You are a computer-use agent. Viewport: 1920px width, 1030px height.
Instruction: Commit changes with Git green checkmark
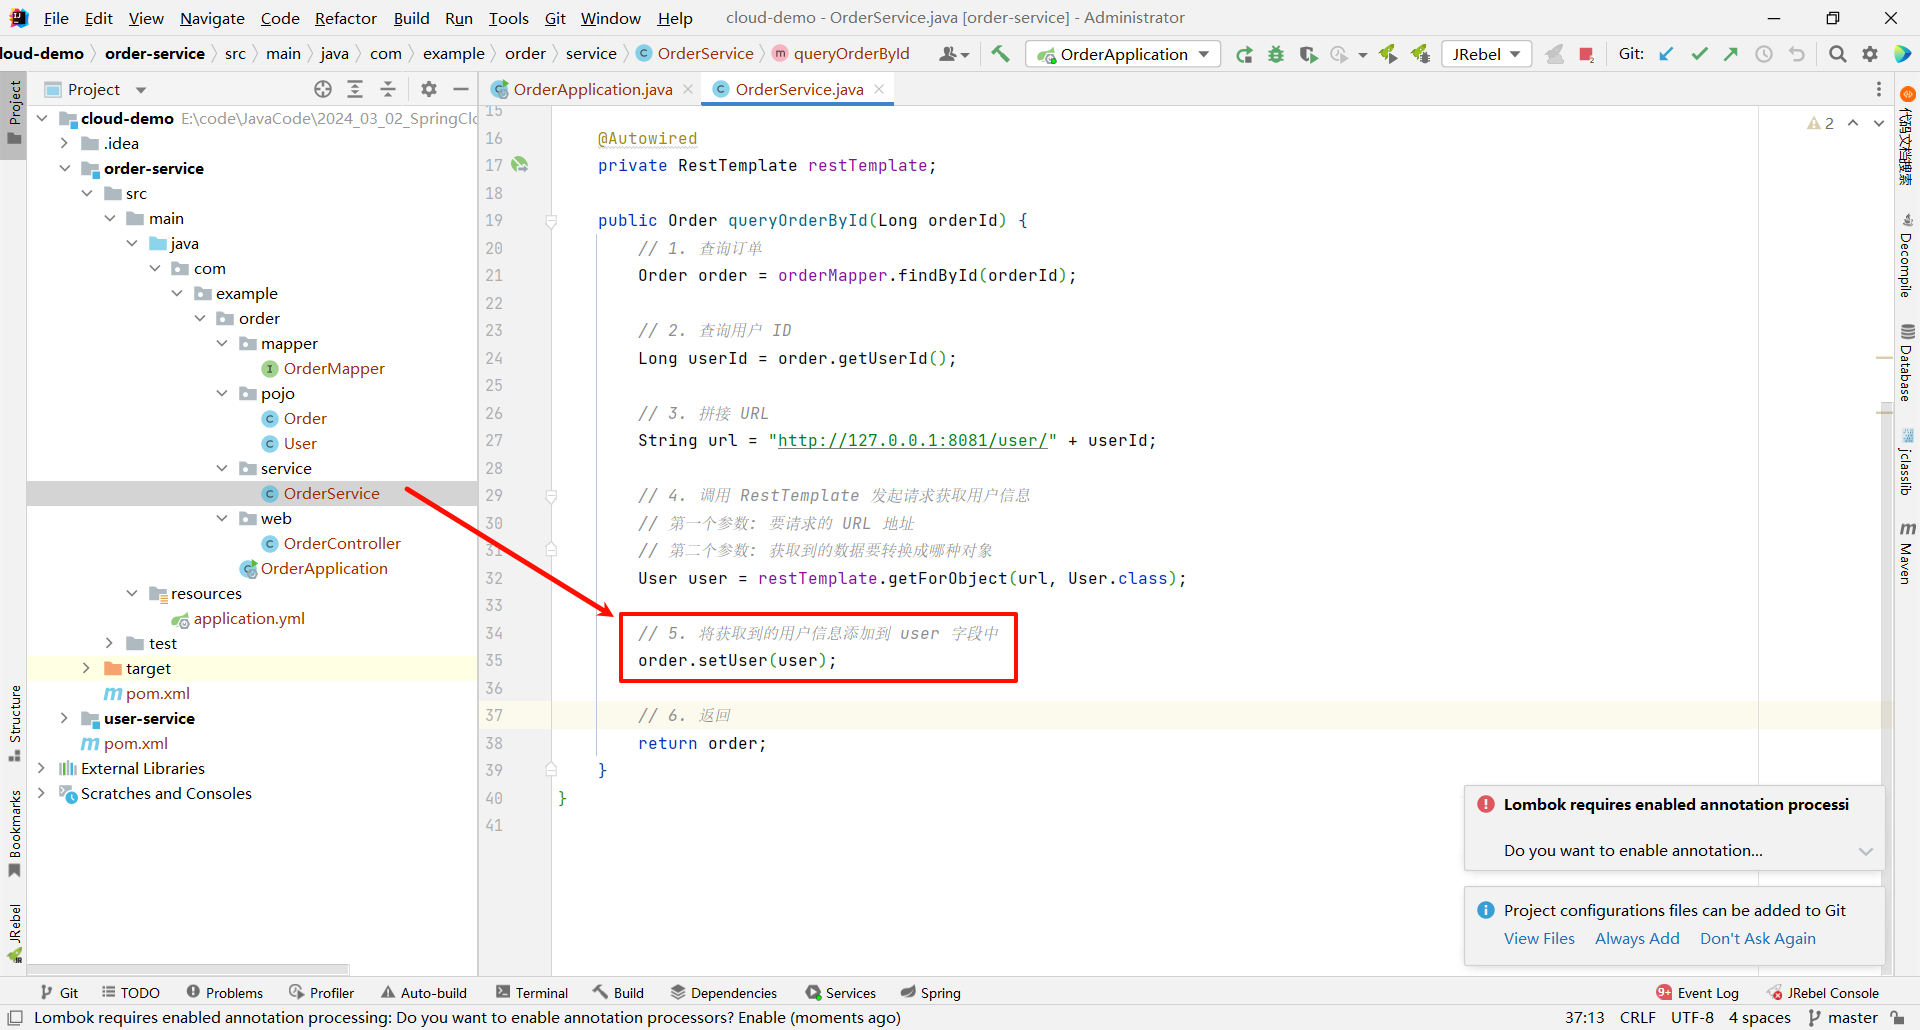pos(1699,54)
